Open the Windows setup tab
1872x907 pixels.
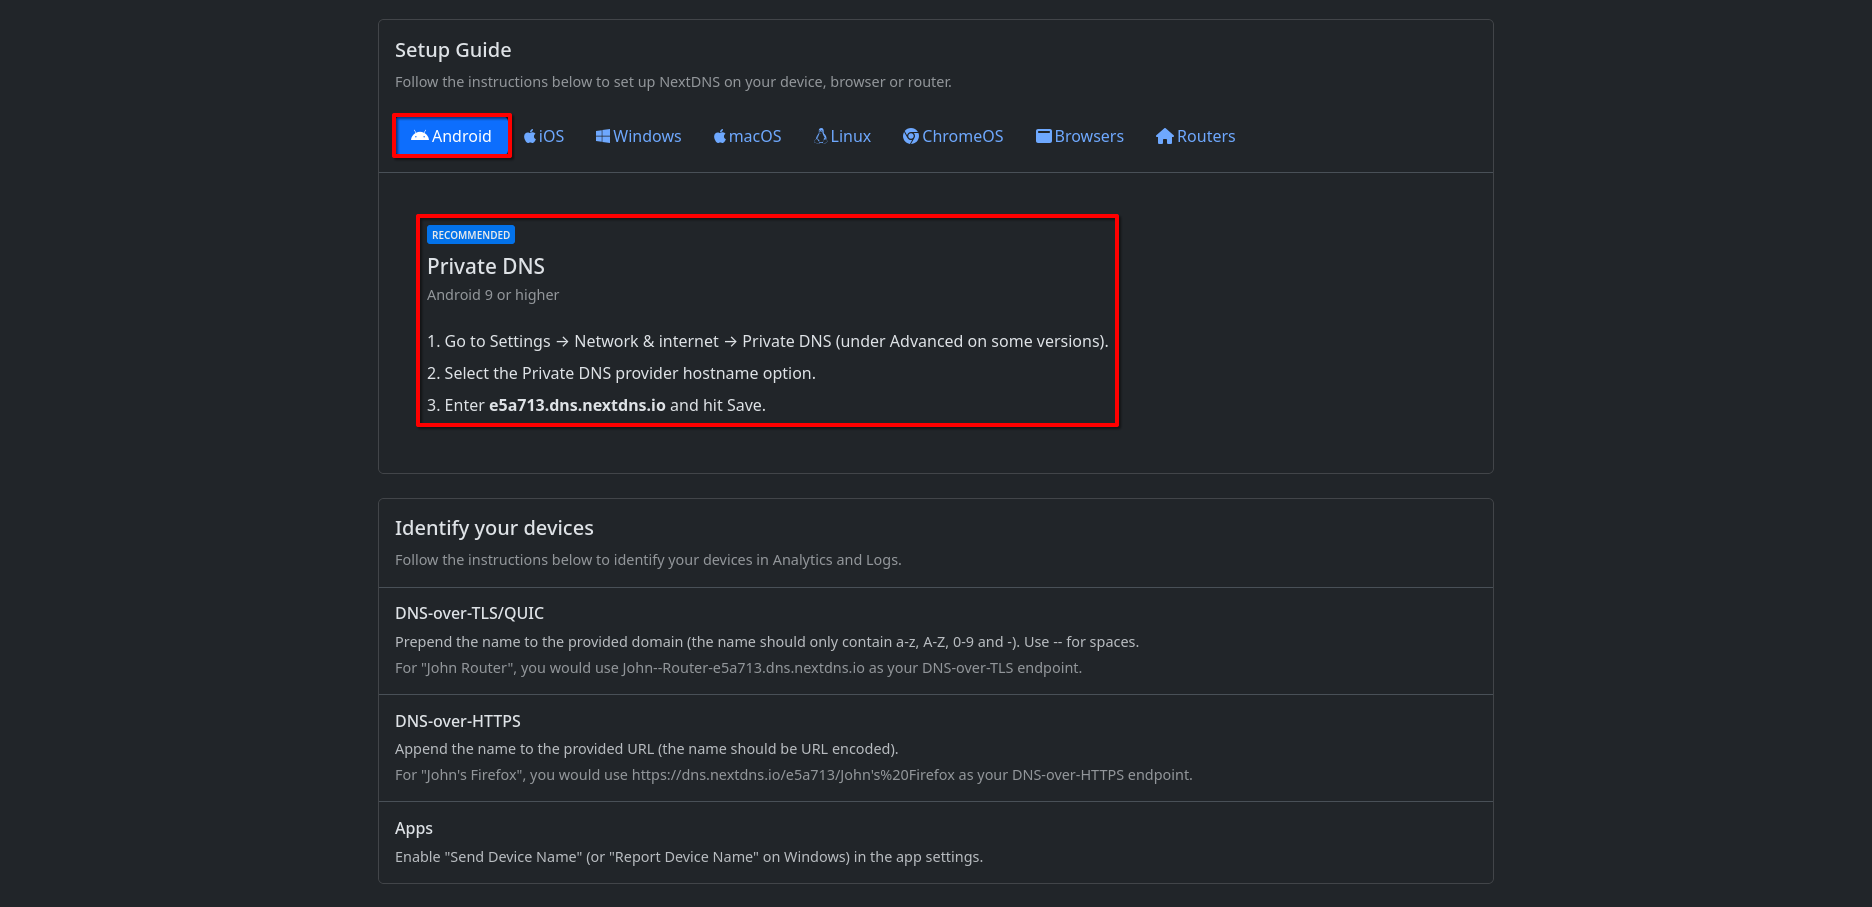(638, 136)
